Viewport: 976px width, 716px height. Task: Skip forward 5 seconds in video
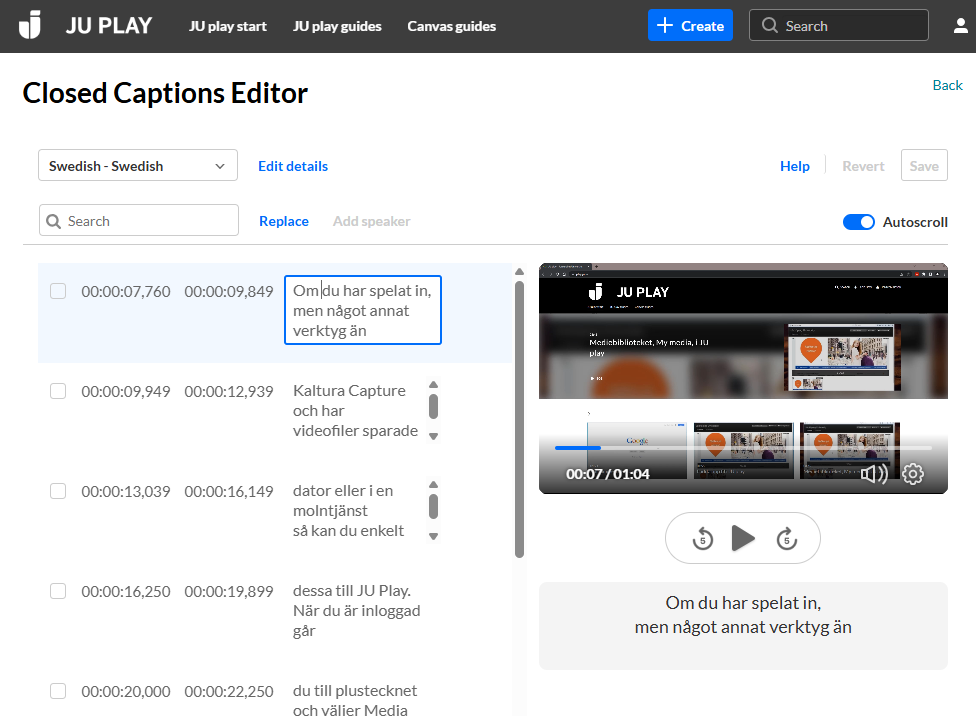(786, 539)
